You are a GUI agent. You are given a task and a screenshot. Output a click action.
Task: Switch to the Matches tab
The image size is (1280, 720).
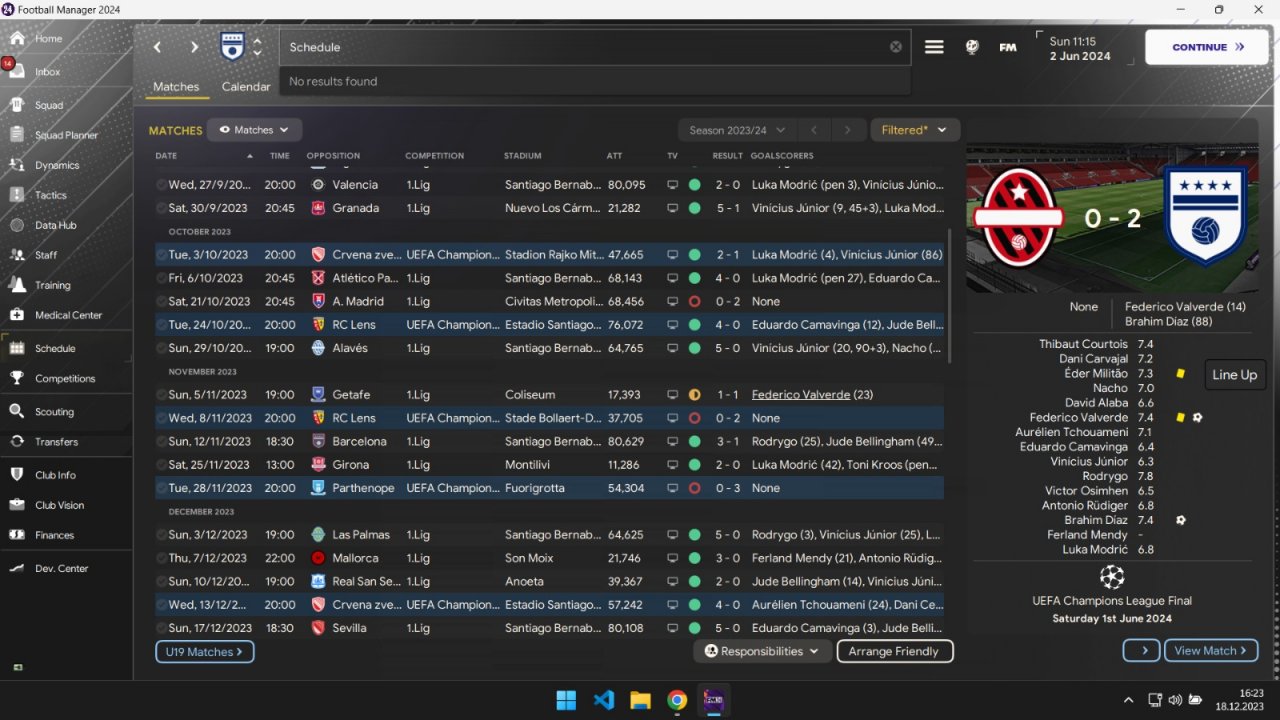point(176,87)
